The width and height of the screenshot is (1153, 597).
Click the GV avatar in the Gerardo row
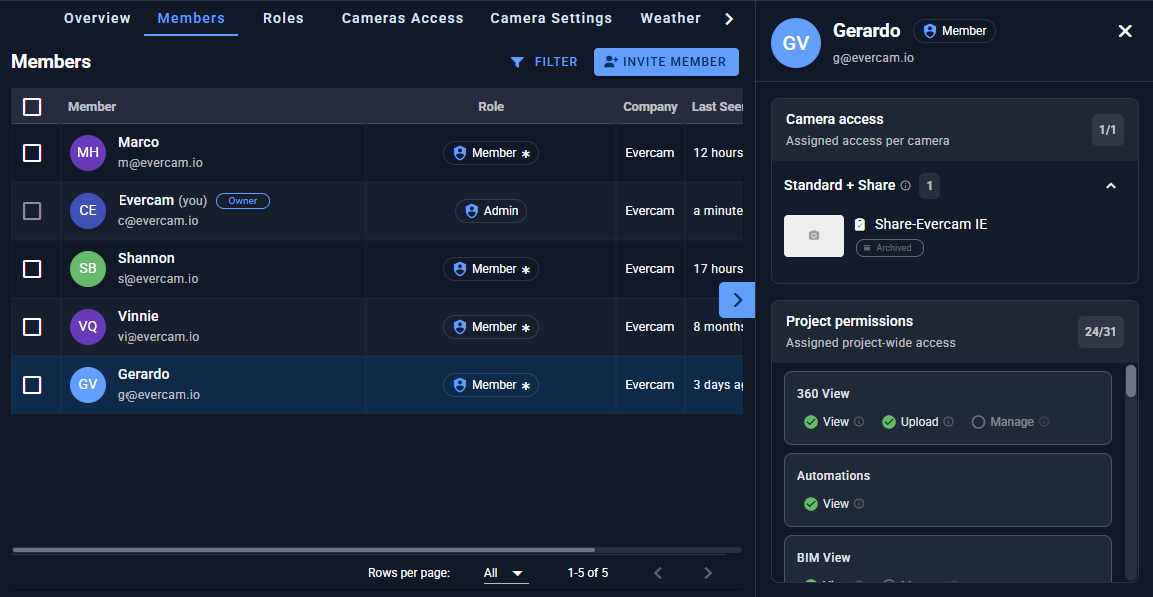point(88,385)
